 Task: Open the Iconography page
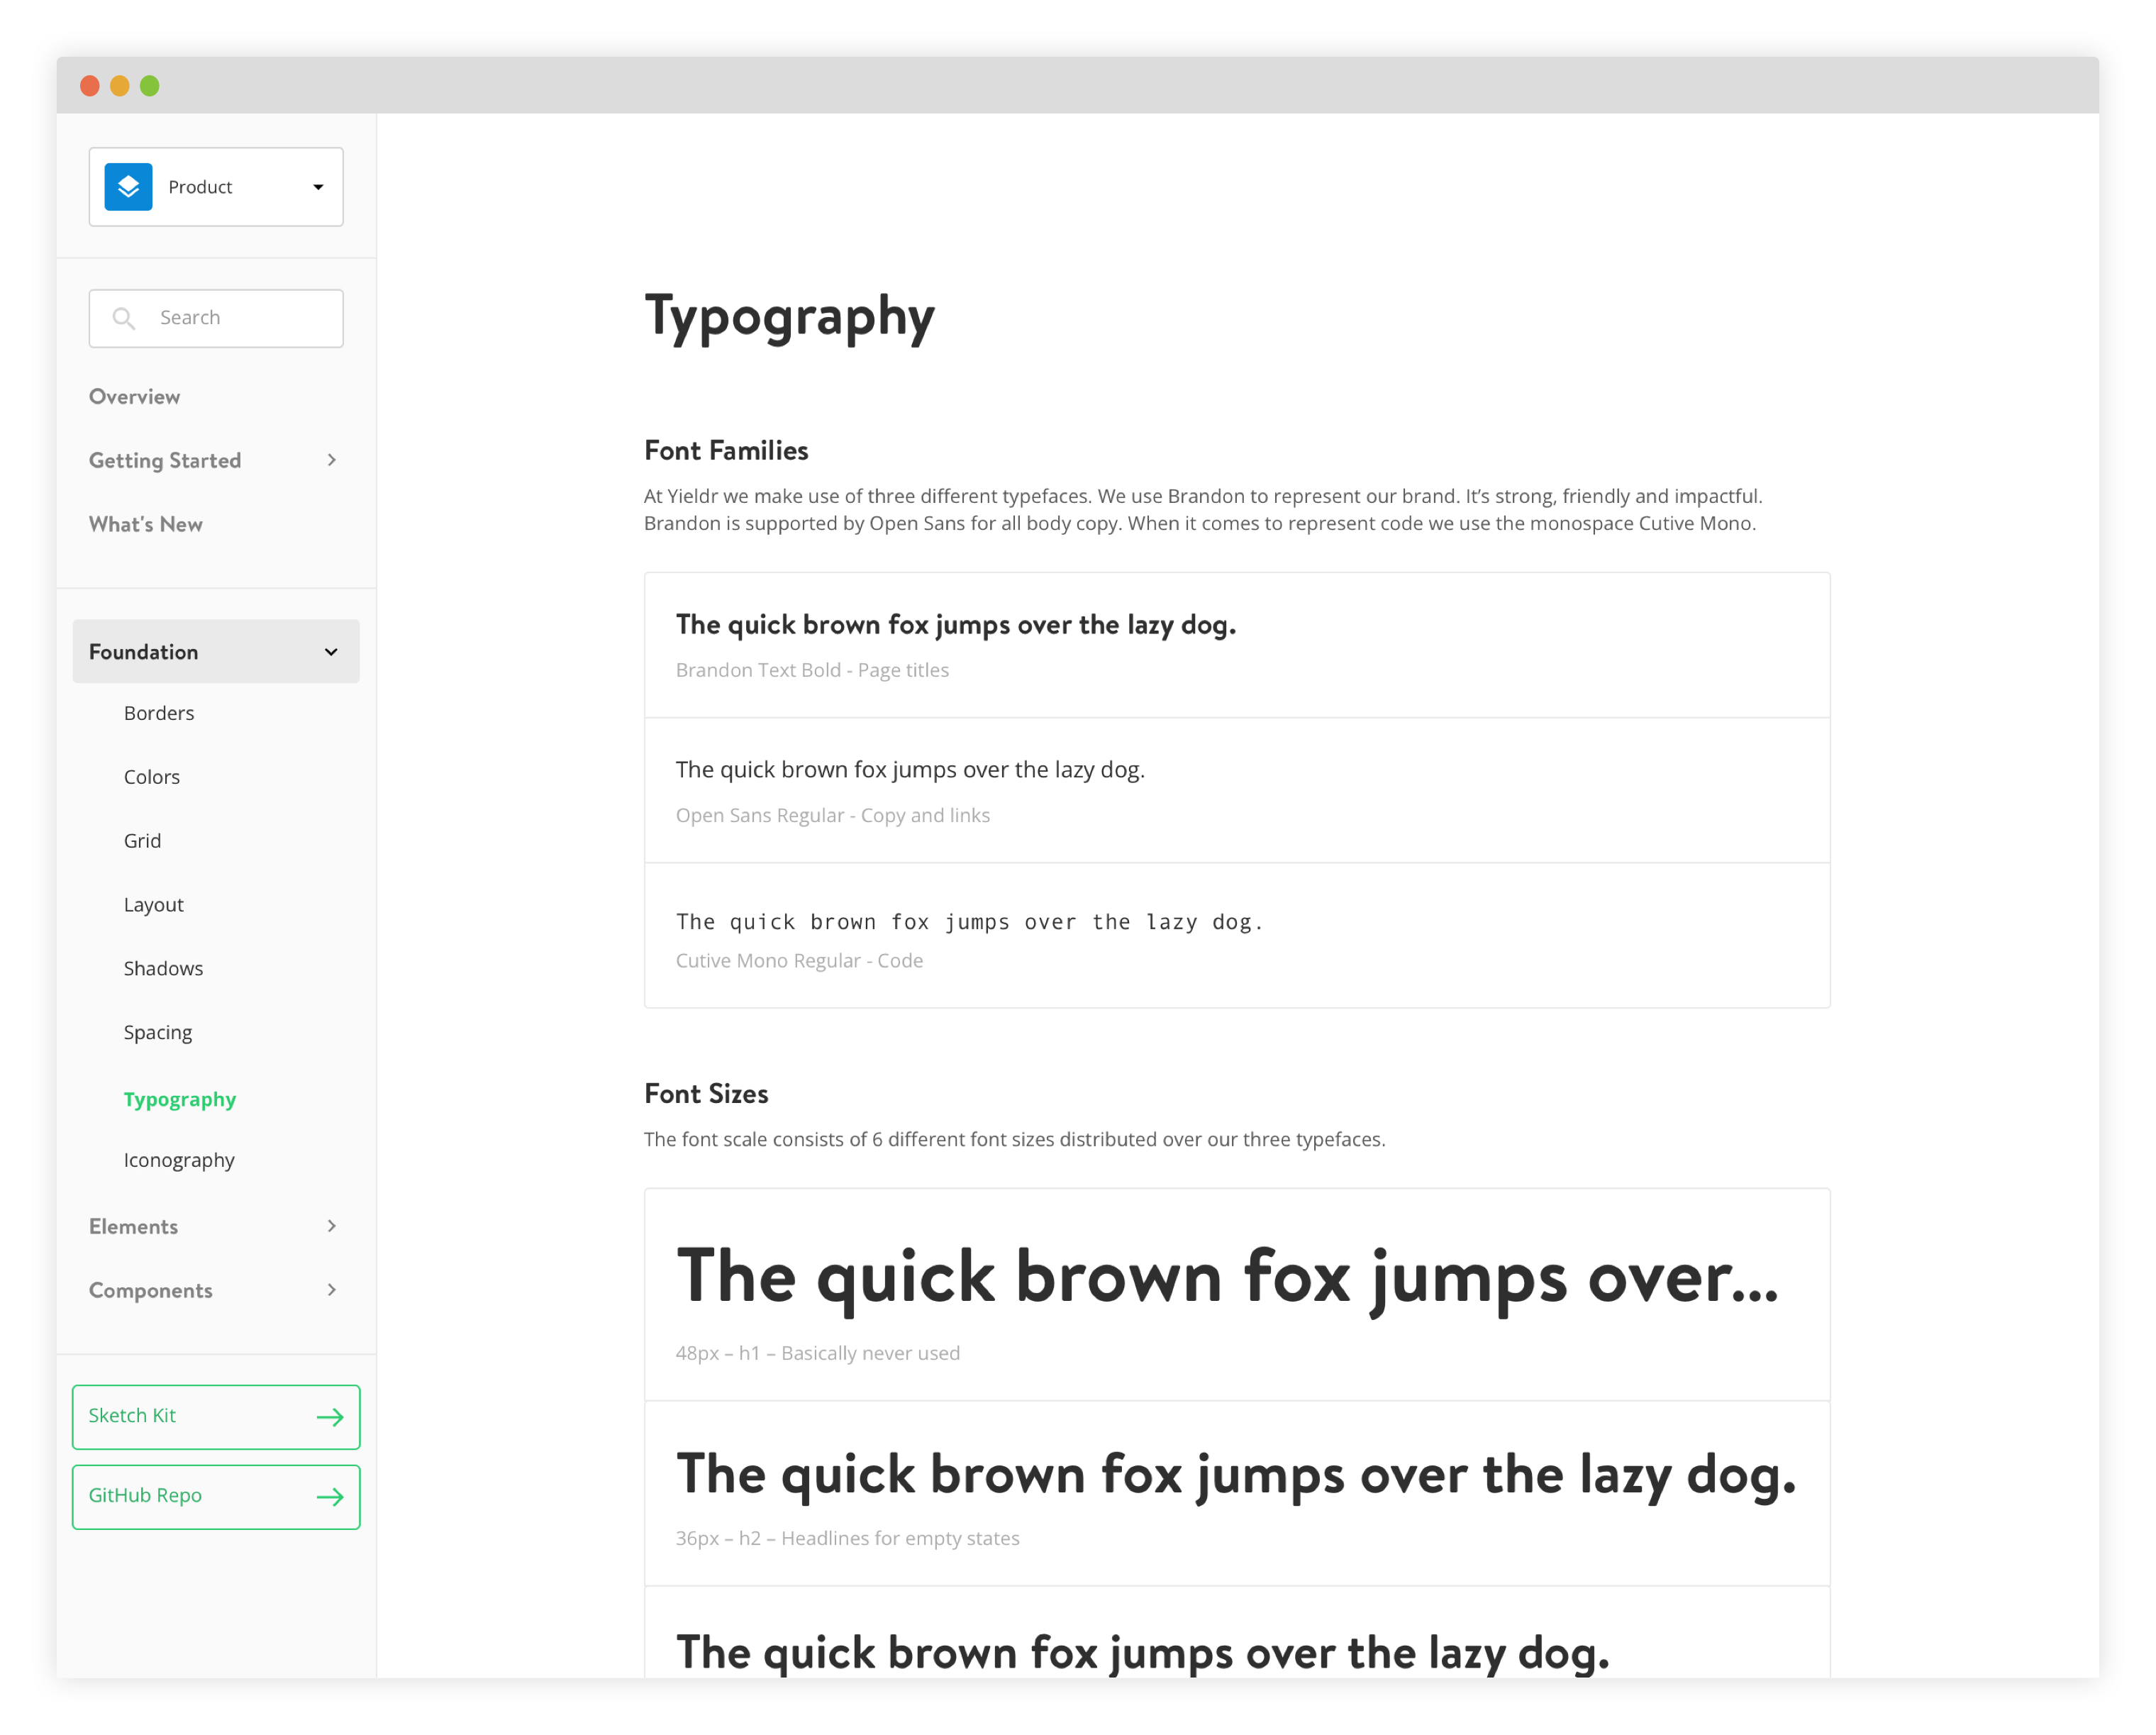click(x=179, y=1160)
